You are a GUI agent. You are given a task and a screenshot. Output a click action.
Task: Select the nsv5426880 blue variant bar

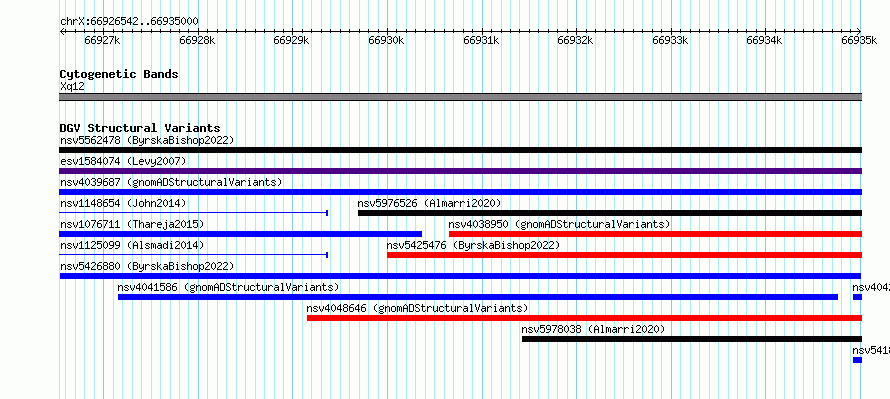460,276
